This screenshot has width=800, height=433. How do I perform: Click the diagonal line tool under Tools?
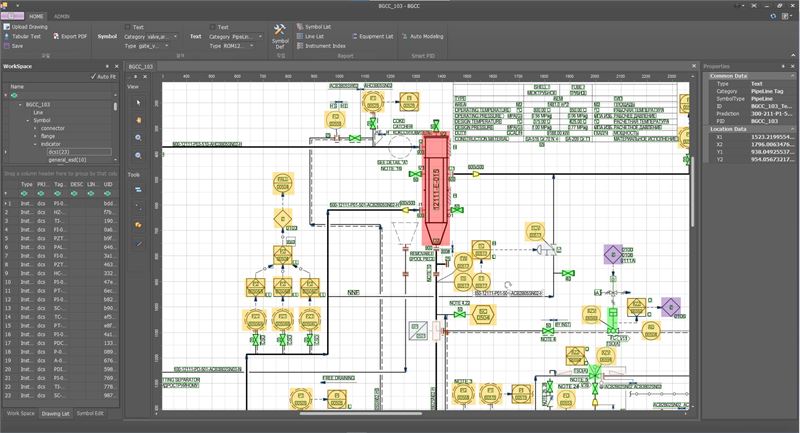click(138, 243)
